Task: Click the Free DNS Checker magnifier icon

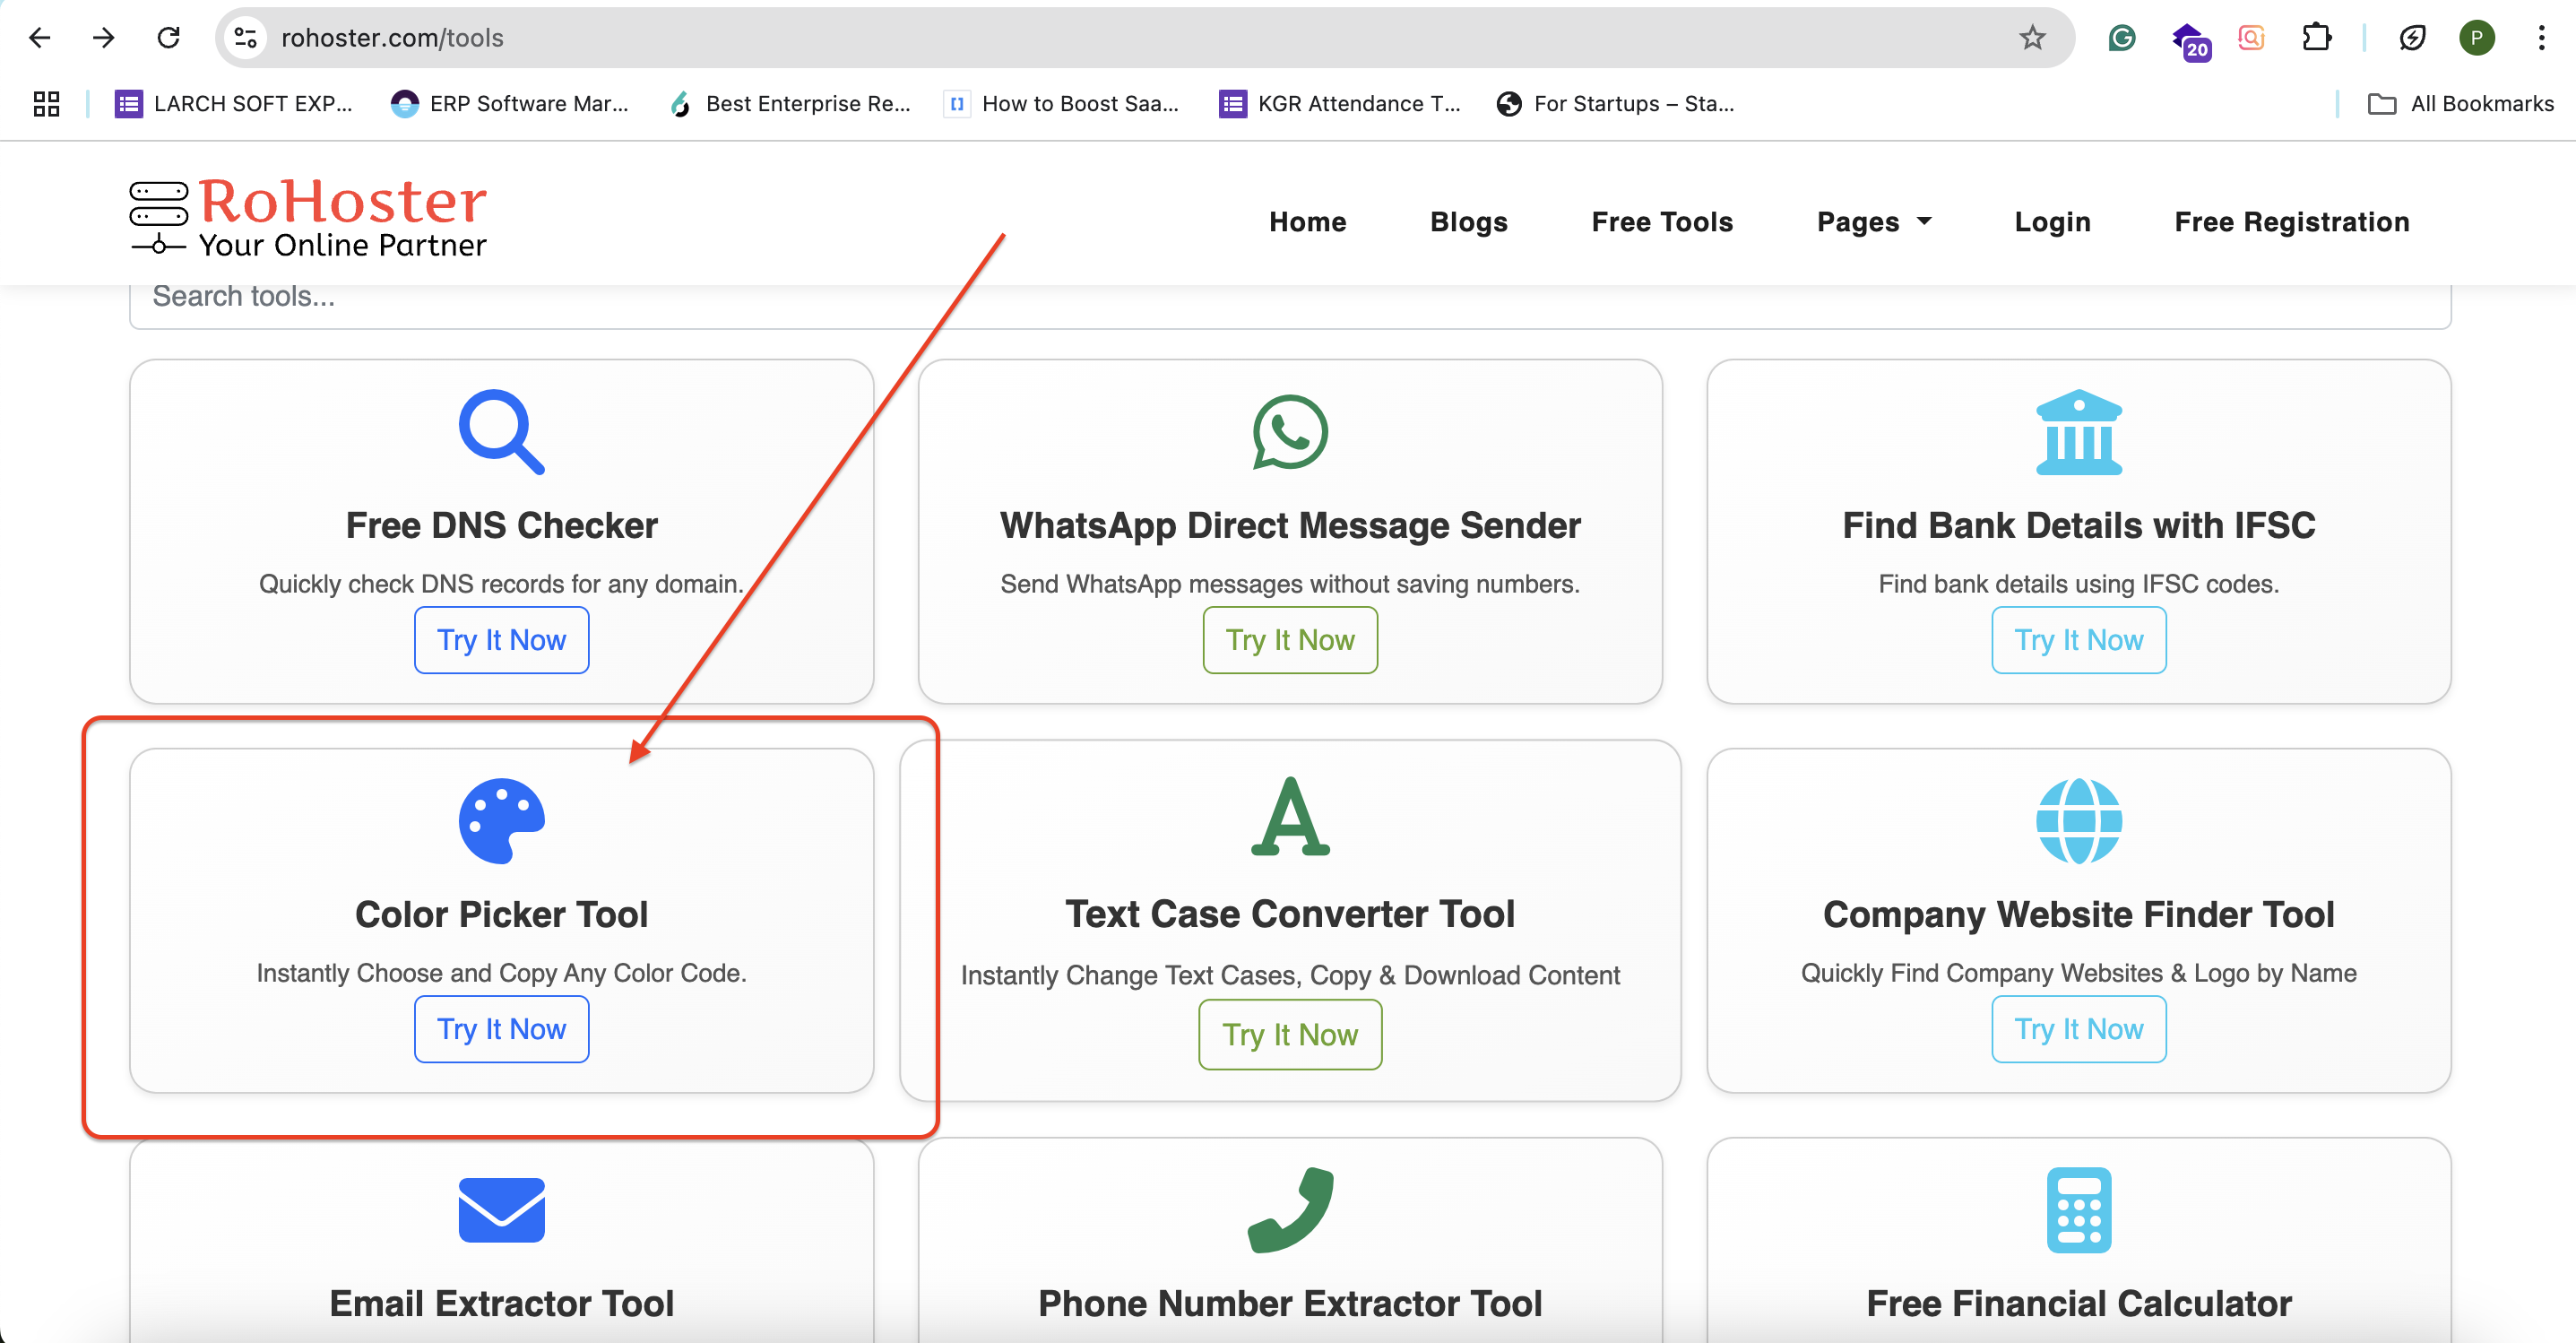Action: [x=501, y=431]
